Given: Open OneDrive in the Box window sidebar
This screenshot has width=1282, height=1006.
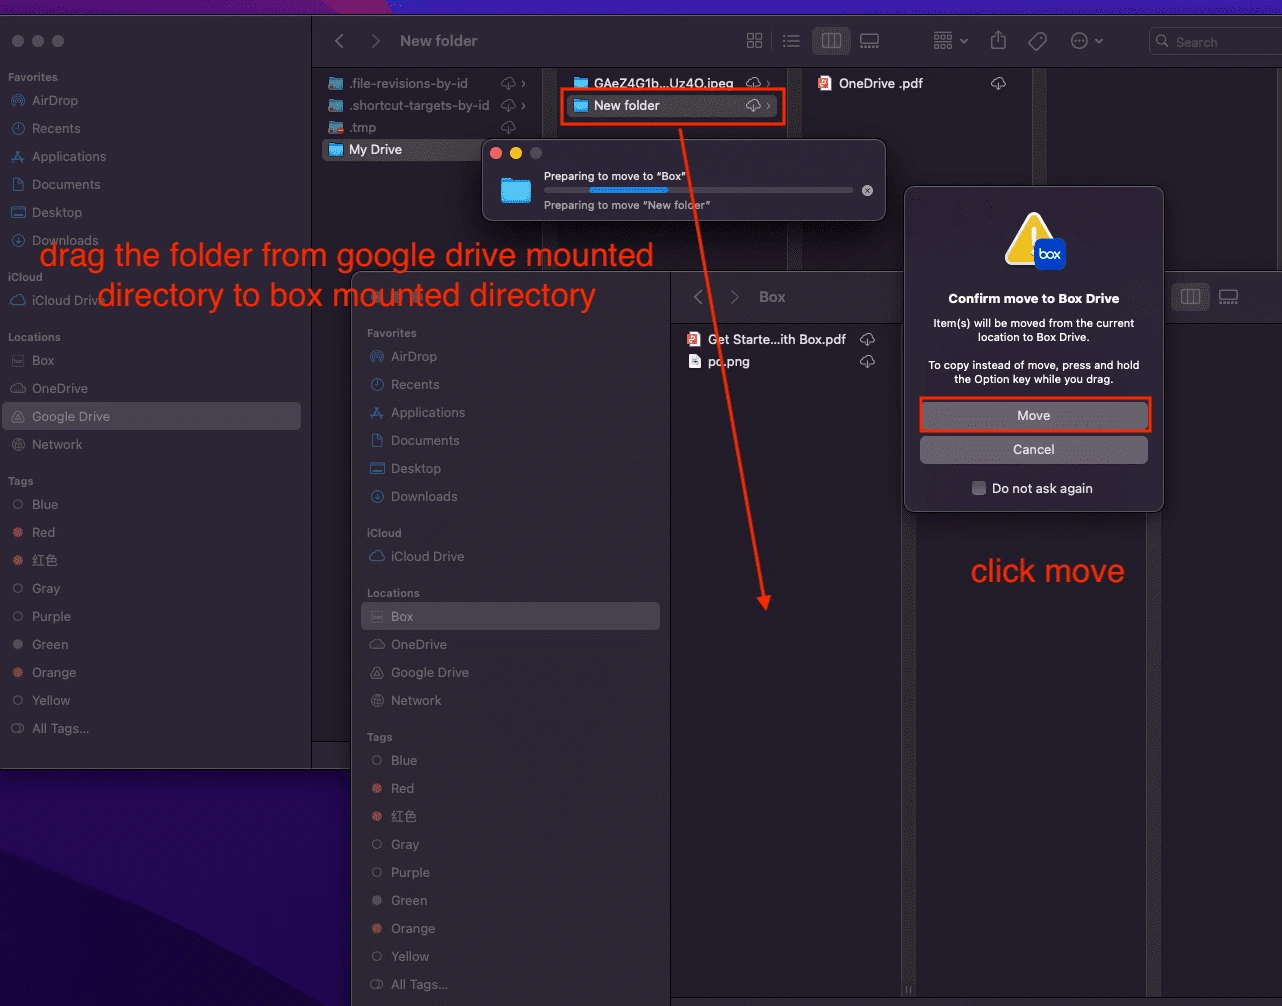Looking at the screenshot, I should click(x=418, y=644).
